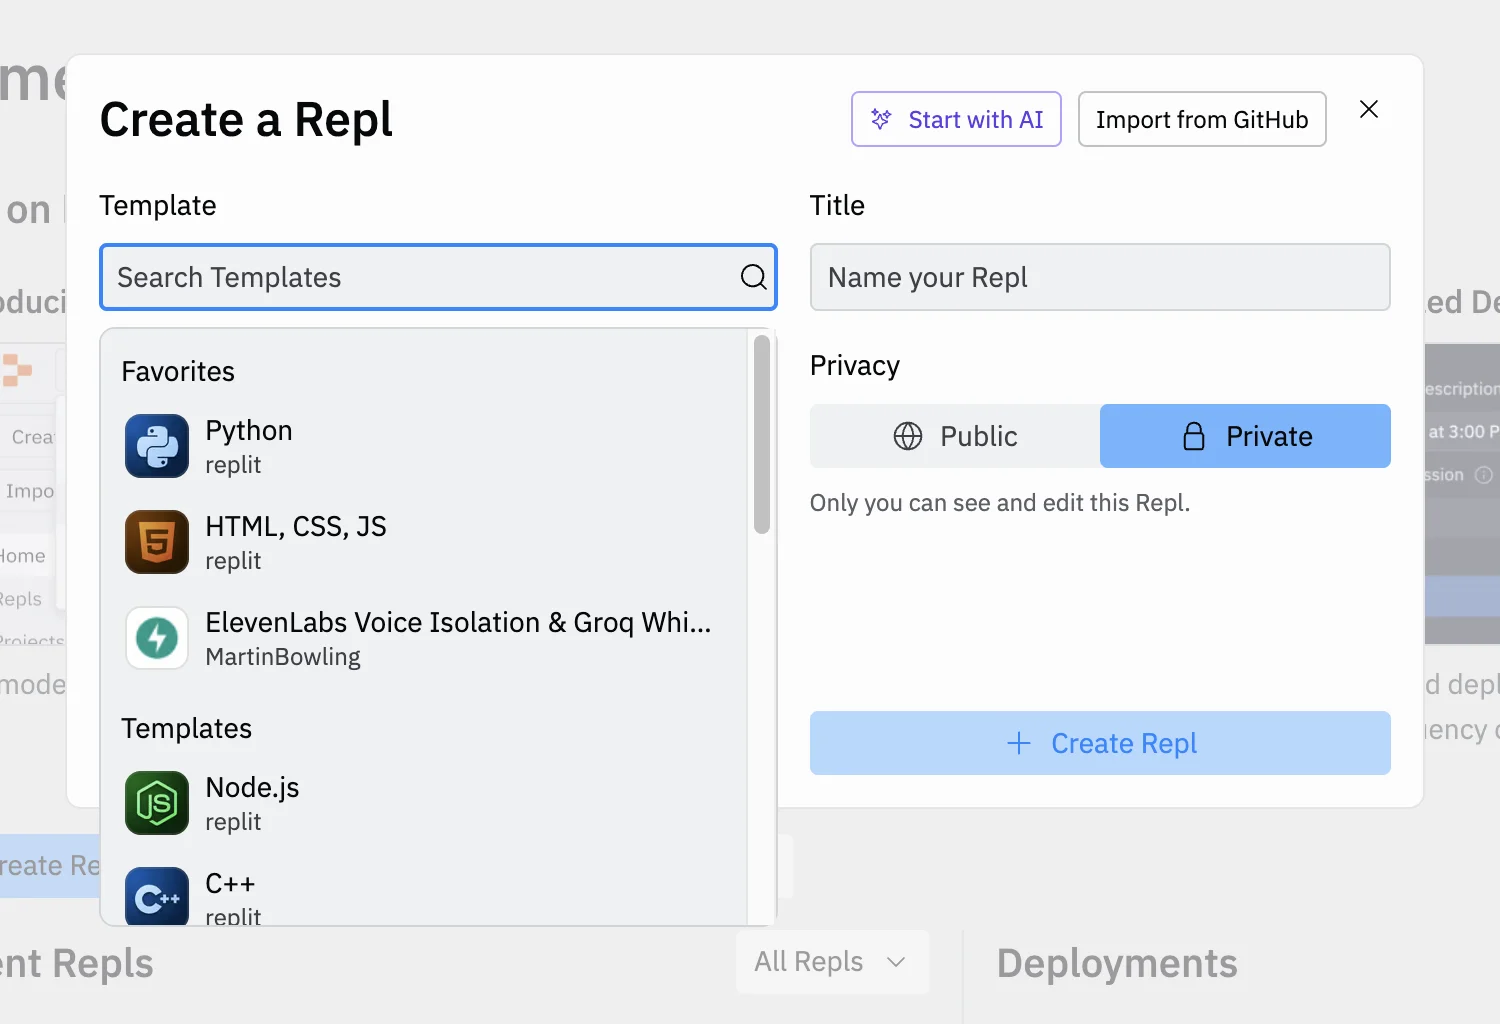Choose the Python replit template entry
Viewport: 1500px width, 1024px height.
click(x=249, y=446)
